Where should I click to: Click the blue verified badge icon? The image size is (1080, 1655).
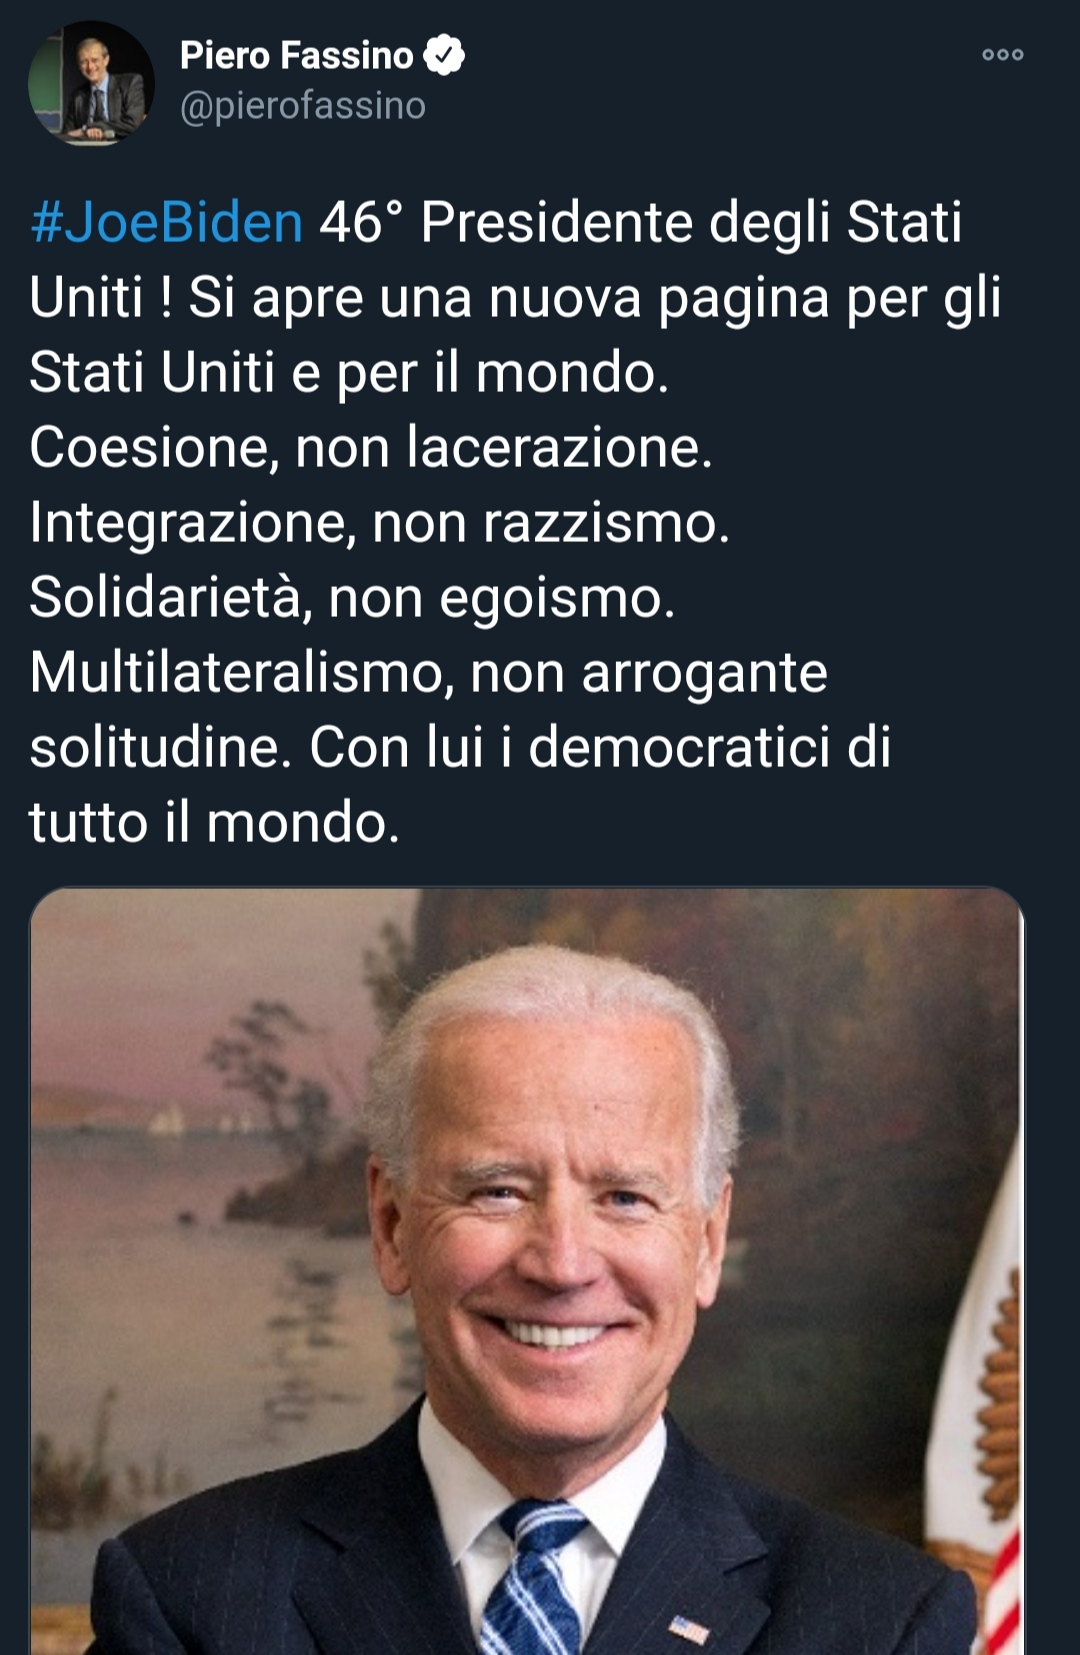point(444,55)
